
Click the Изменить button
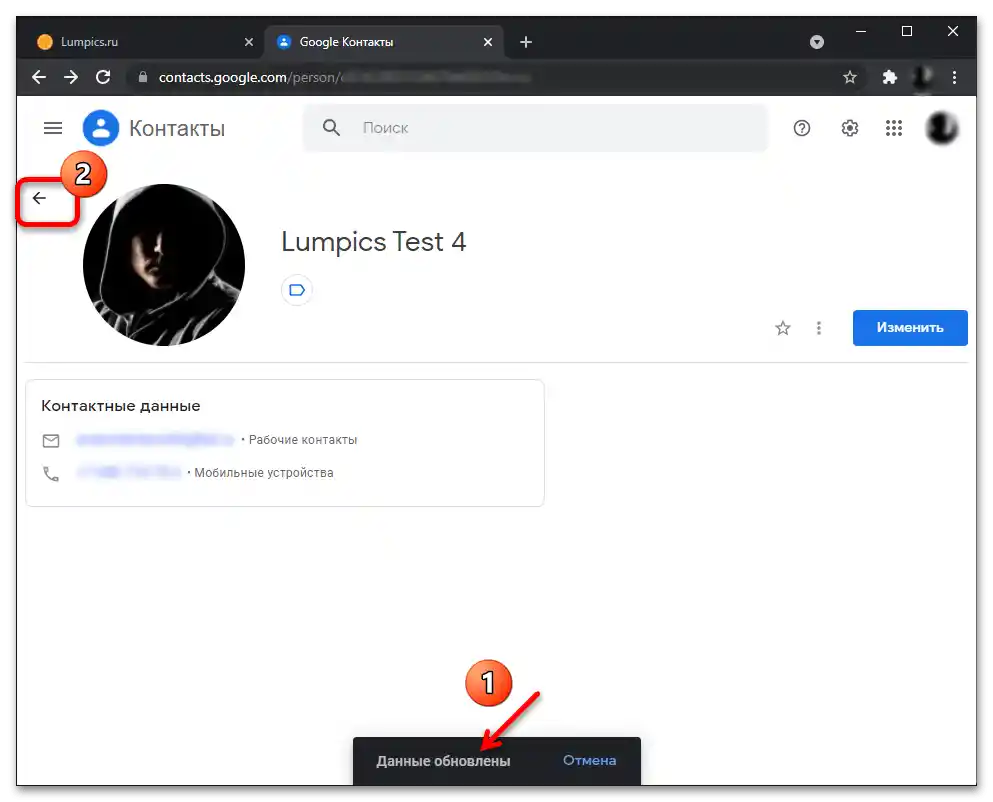(x=910, y=328)
